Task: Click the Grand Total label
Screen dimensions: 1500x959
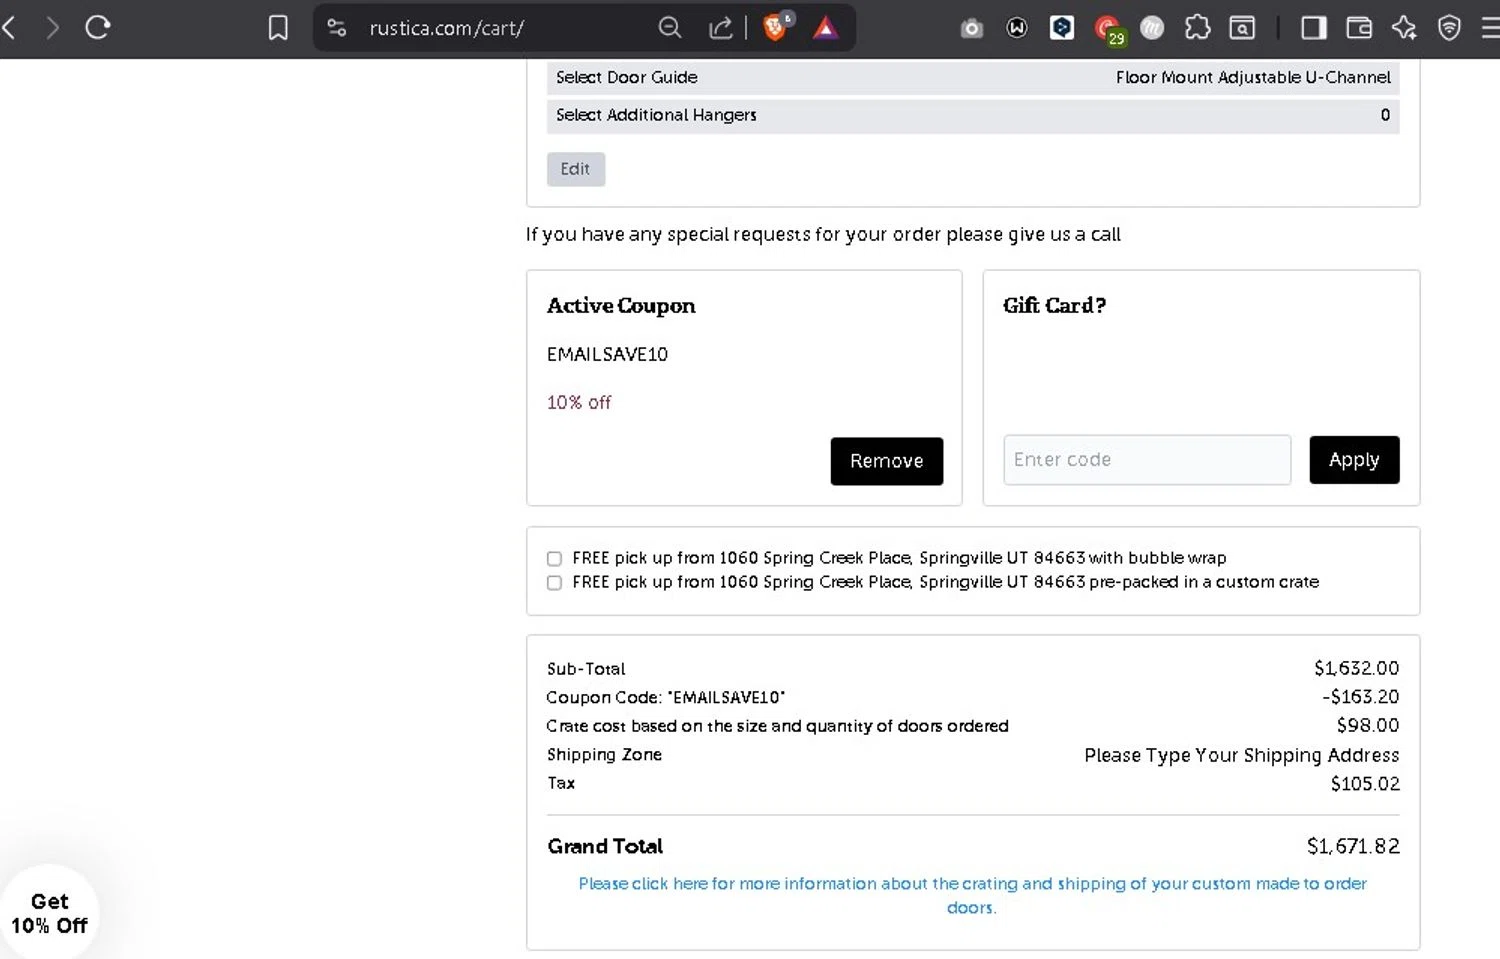Action: tap(605, 846)
